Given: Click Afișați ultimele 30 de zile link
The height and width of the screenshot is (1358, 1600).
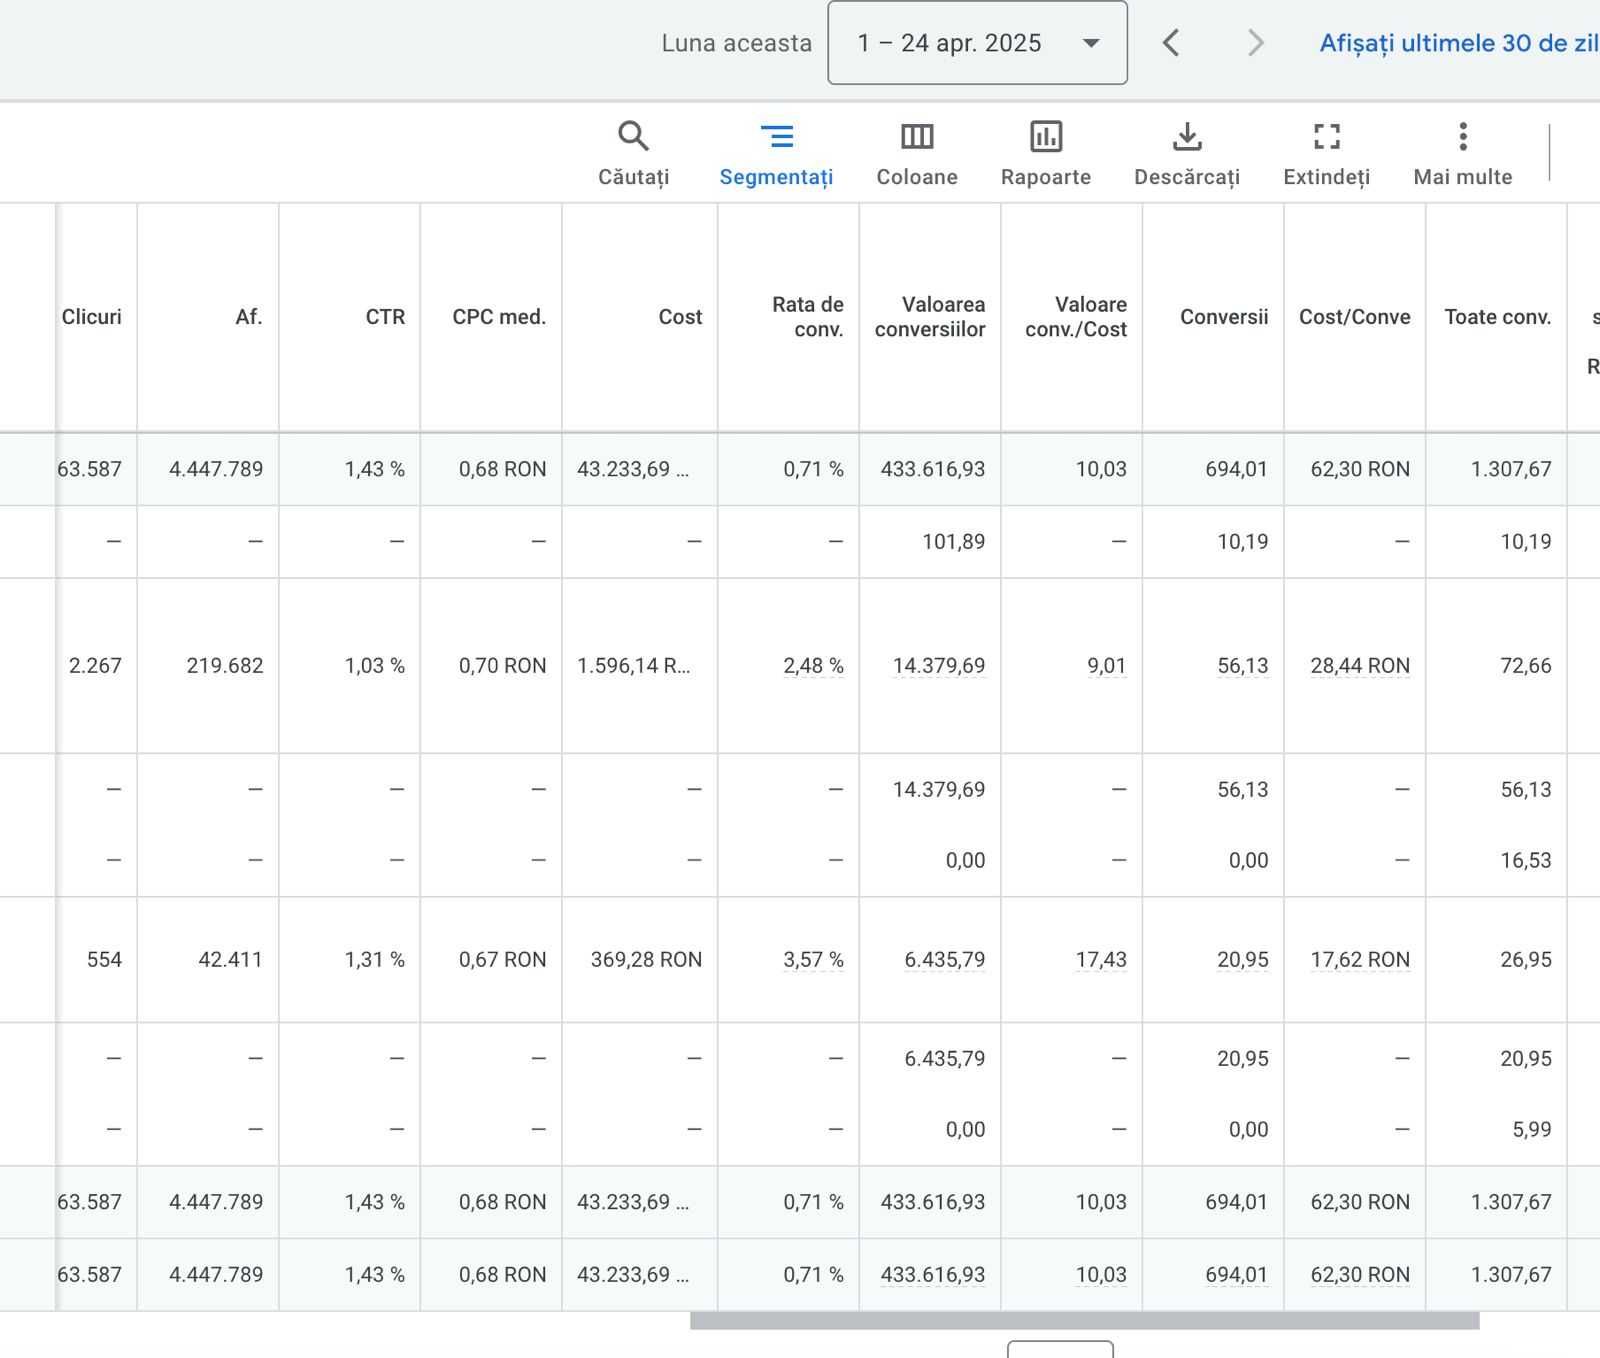Looking at the screenshot, I should pos(1459,43).
